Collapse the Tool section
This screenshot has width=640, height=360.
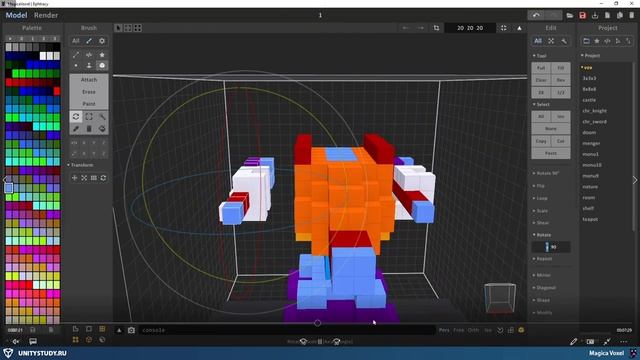coord(539,56)
